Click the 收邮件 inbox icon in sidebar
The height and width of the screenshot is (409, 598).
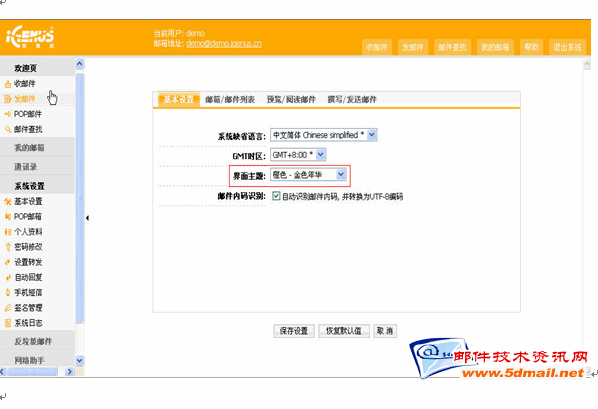click(x=8, y=84)
